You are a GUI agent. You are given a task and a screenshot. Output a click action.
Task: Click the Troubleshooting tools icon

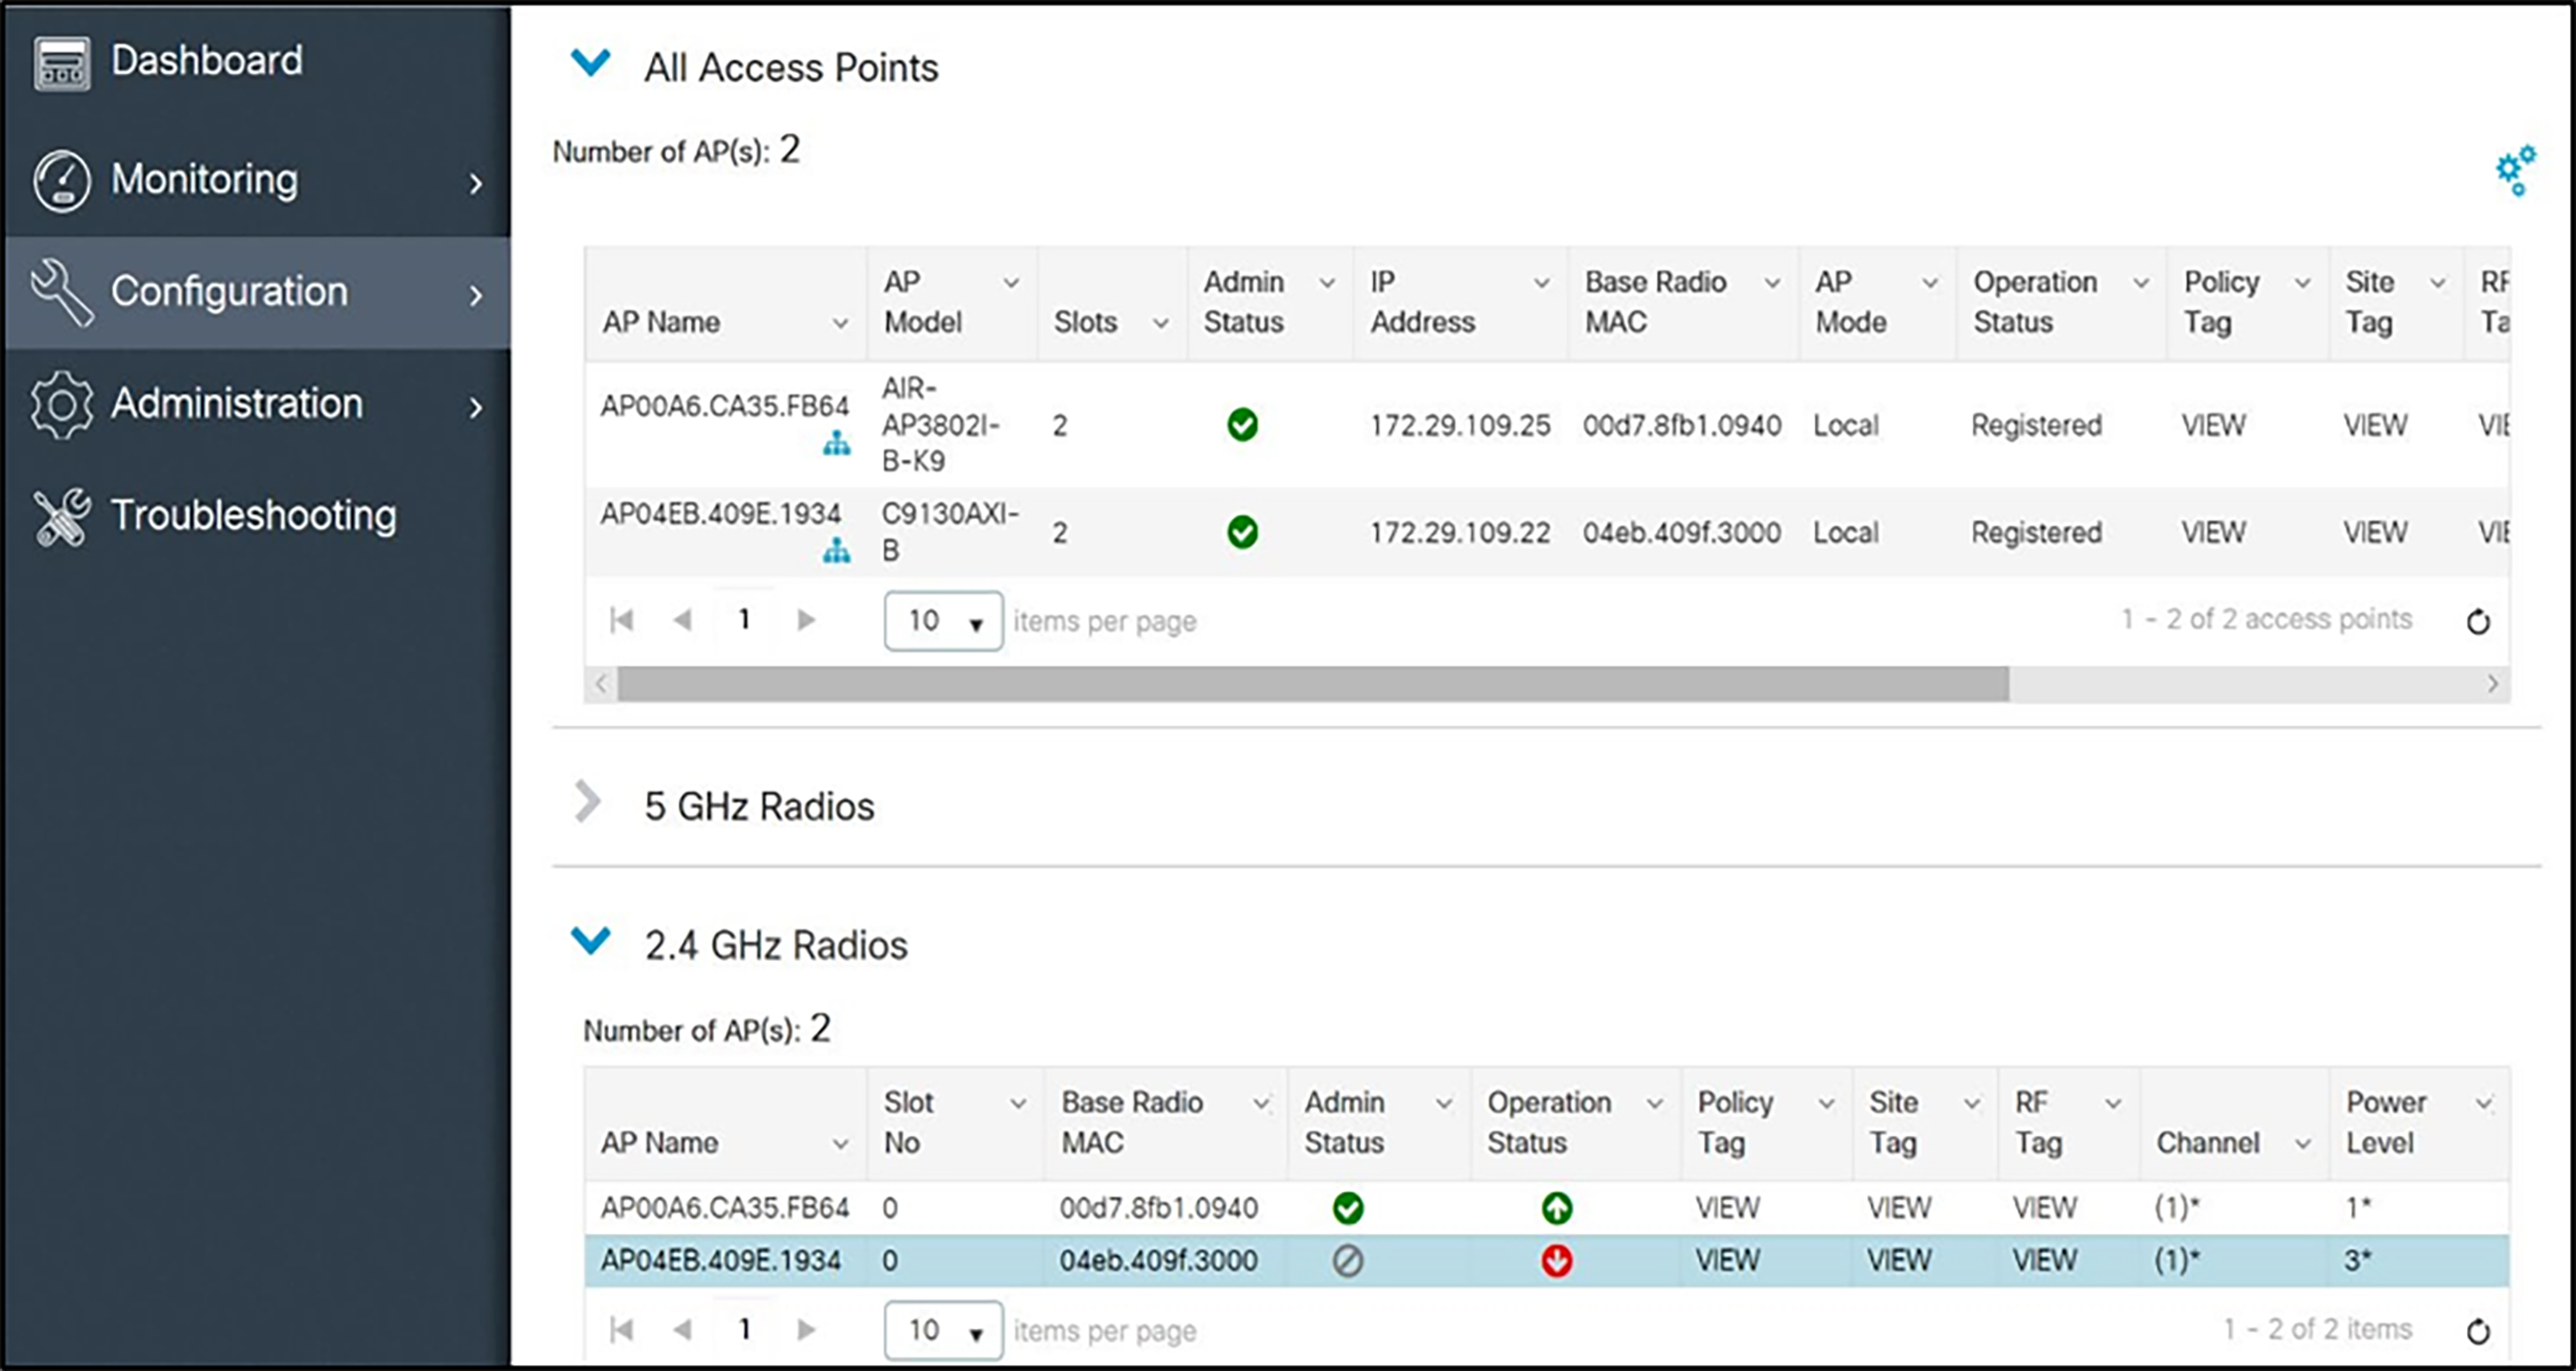62,515
